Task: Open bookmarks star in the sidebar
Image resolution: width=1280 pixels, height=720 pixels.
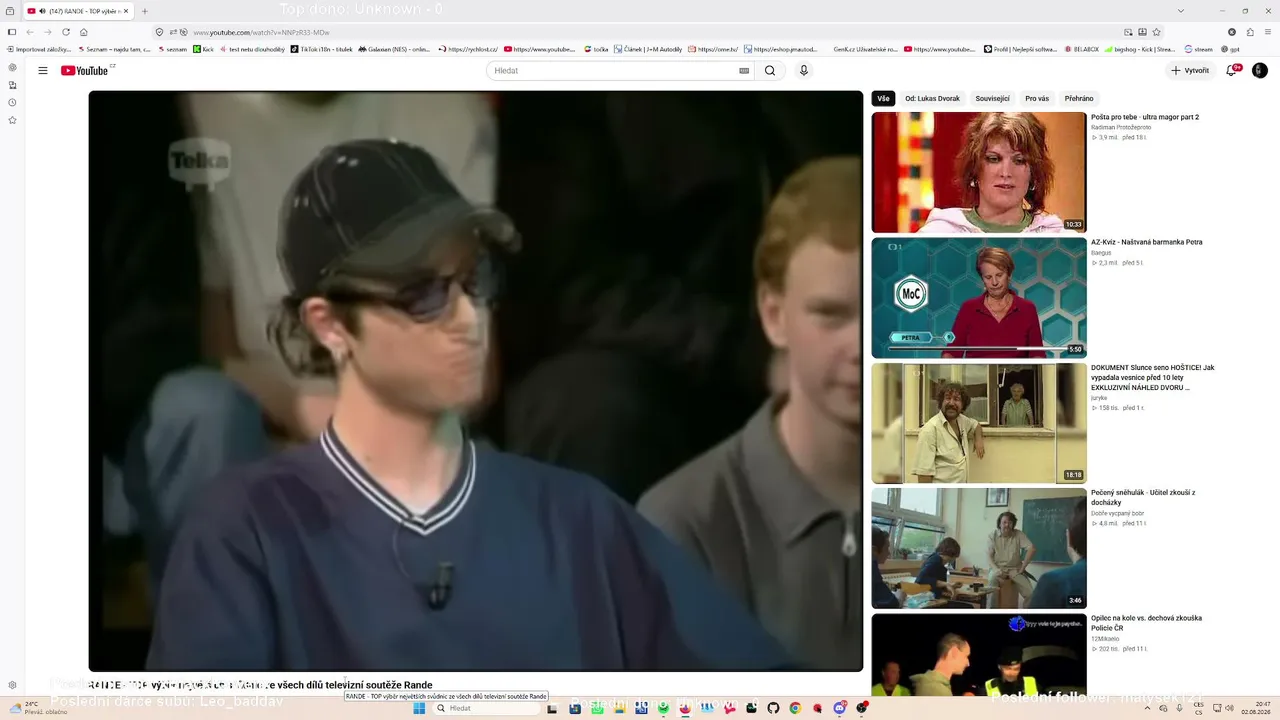Action: pyautogui.click(x=12, y=120)
